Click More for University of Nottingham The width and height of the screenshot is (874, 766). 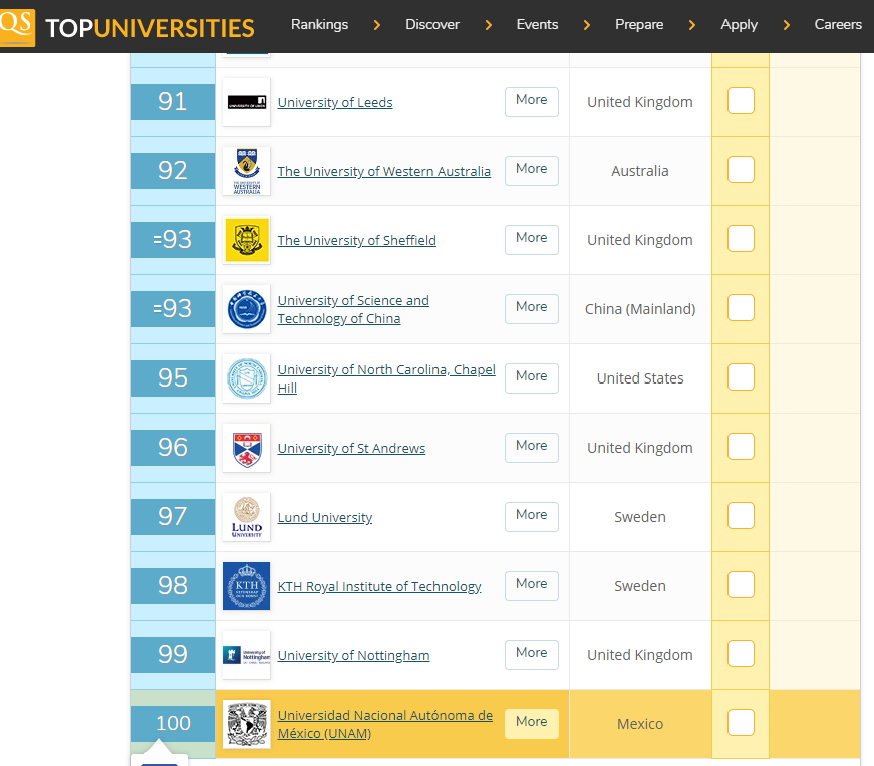pos(532,655)
